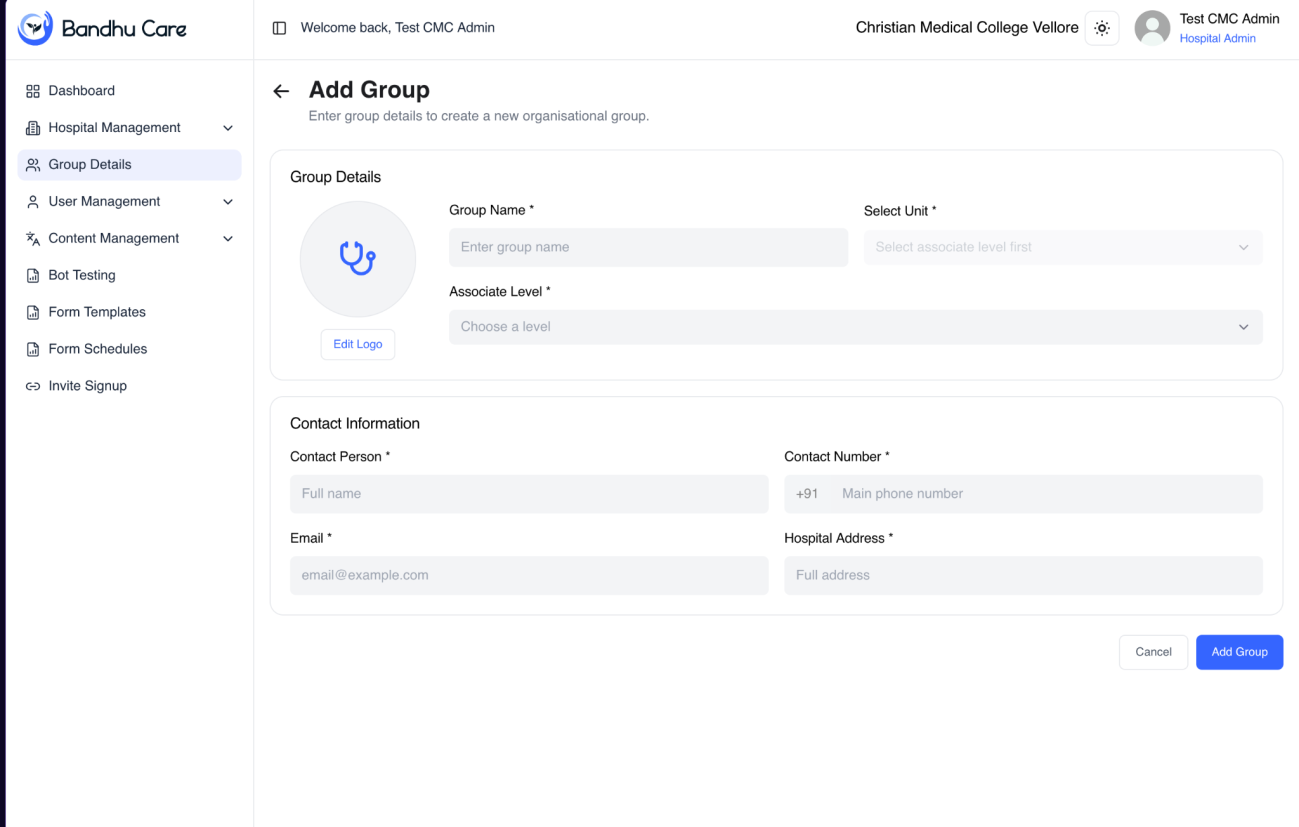
Task: Click the Christian Medical College Vellore text
Action: click(967, 28)
